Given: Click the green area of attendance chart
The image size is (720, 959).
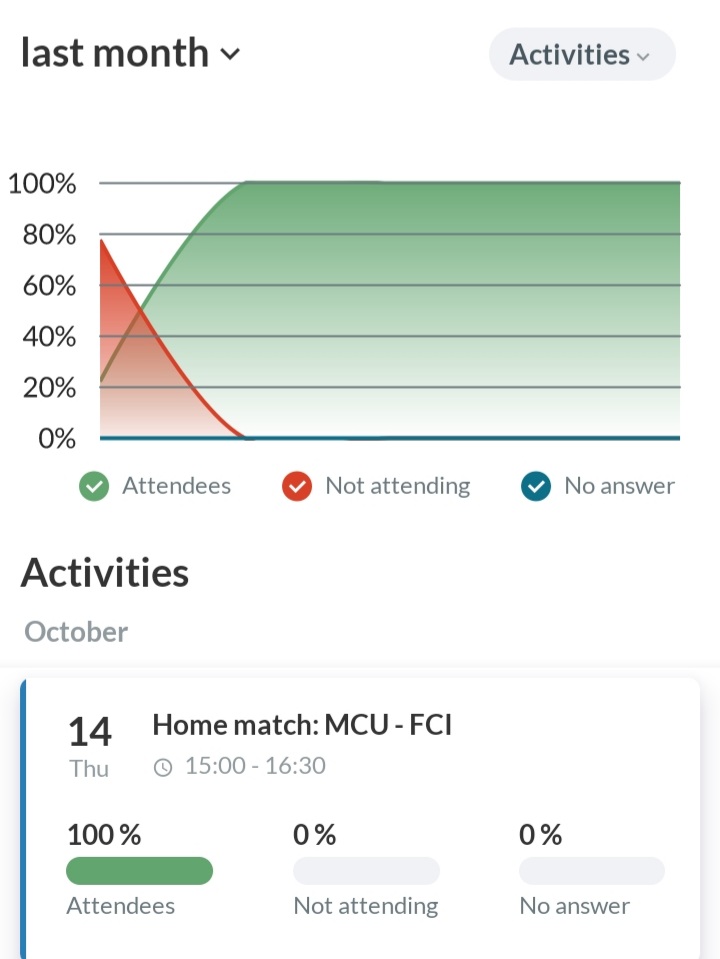Looking at the screenshot, I should (450, 300).
